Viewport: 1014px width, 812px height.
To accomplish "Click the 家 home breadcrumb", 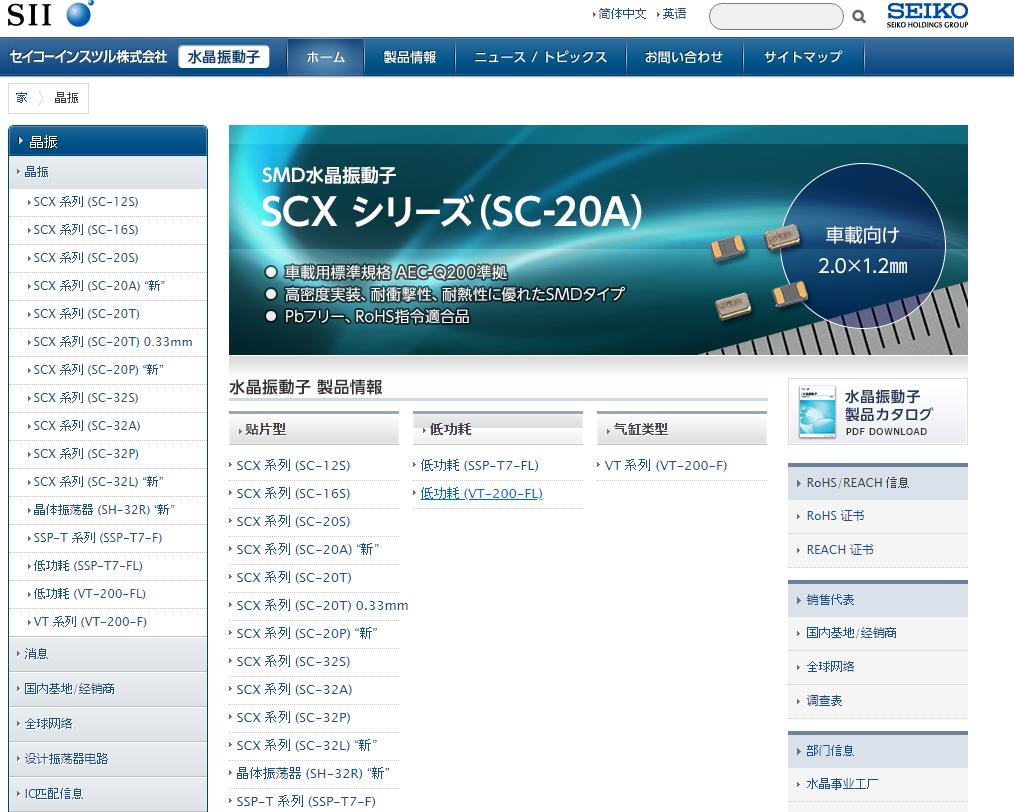I will click(x=22, y=98).
